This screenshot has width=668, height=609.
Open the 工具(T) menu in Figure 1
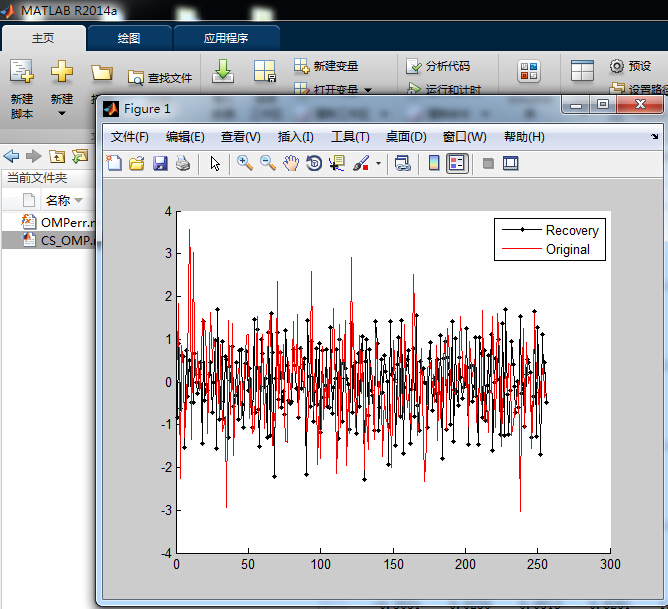(x=350, y=137)
